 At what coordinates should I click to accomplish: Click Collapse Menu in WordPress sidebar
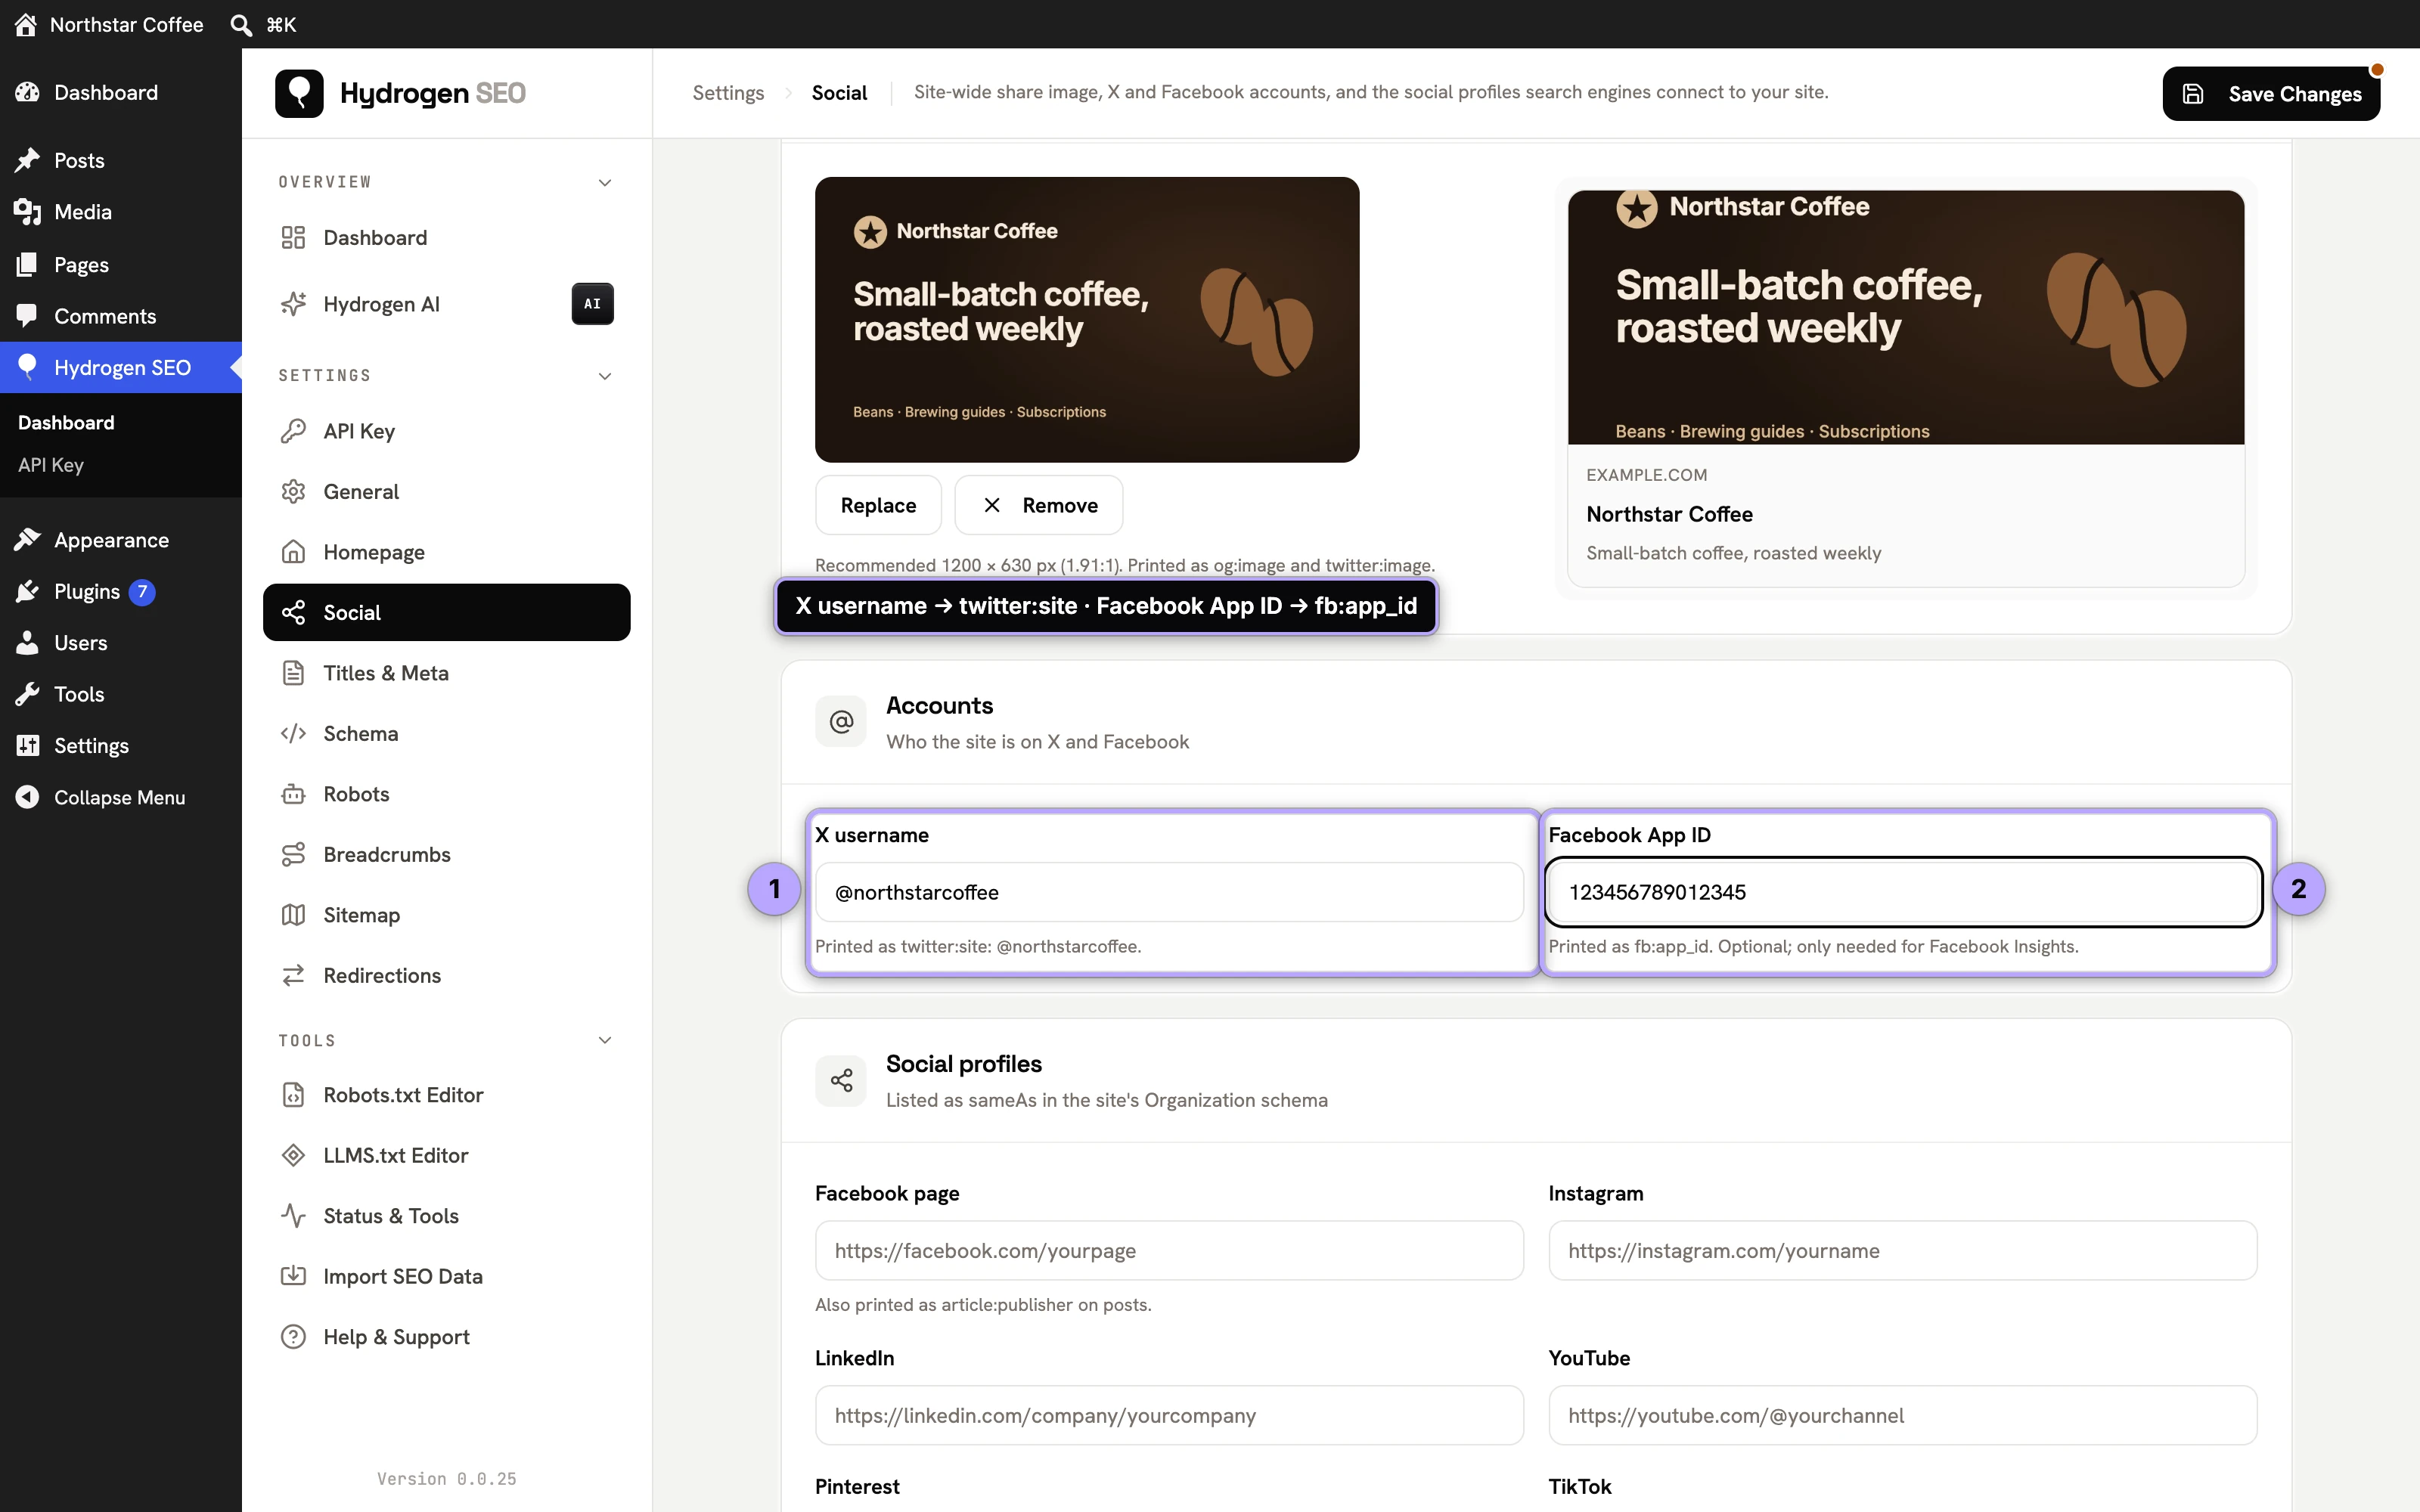(x=121, y=797)
